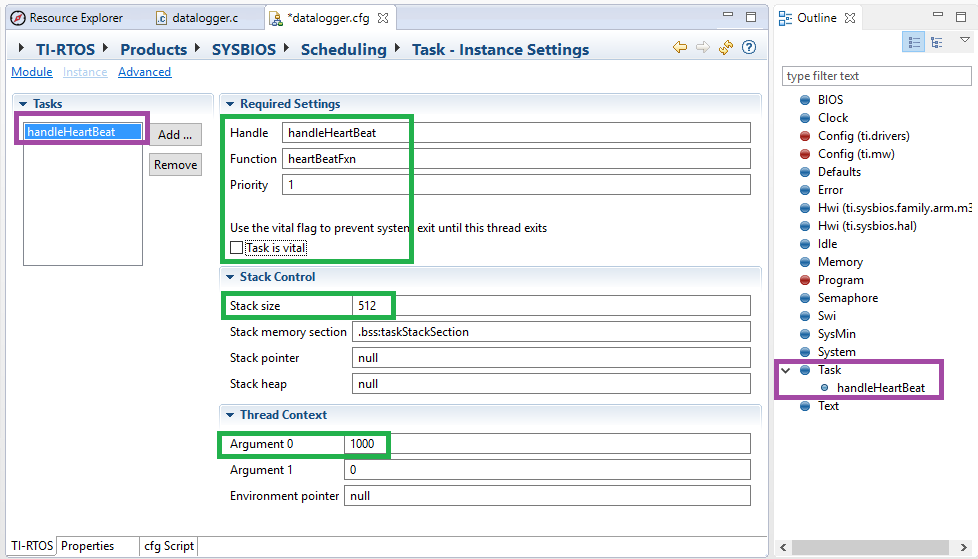The image size is (978, 559).
Task: Switch Outline to tree view icon
Action: coord(937,42)
